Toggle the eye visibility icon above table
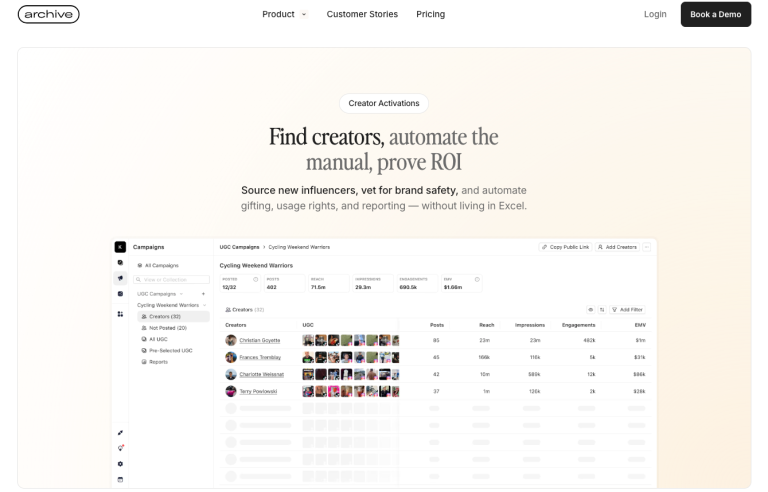This screenshot has width=768, height=492. [x=590, y=310]
